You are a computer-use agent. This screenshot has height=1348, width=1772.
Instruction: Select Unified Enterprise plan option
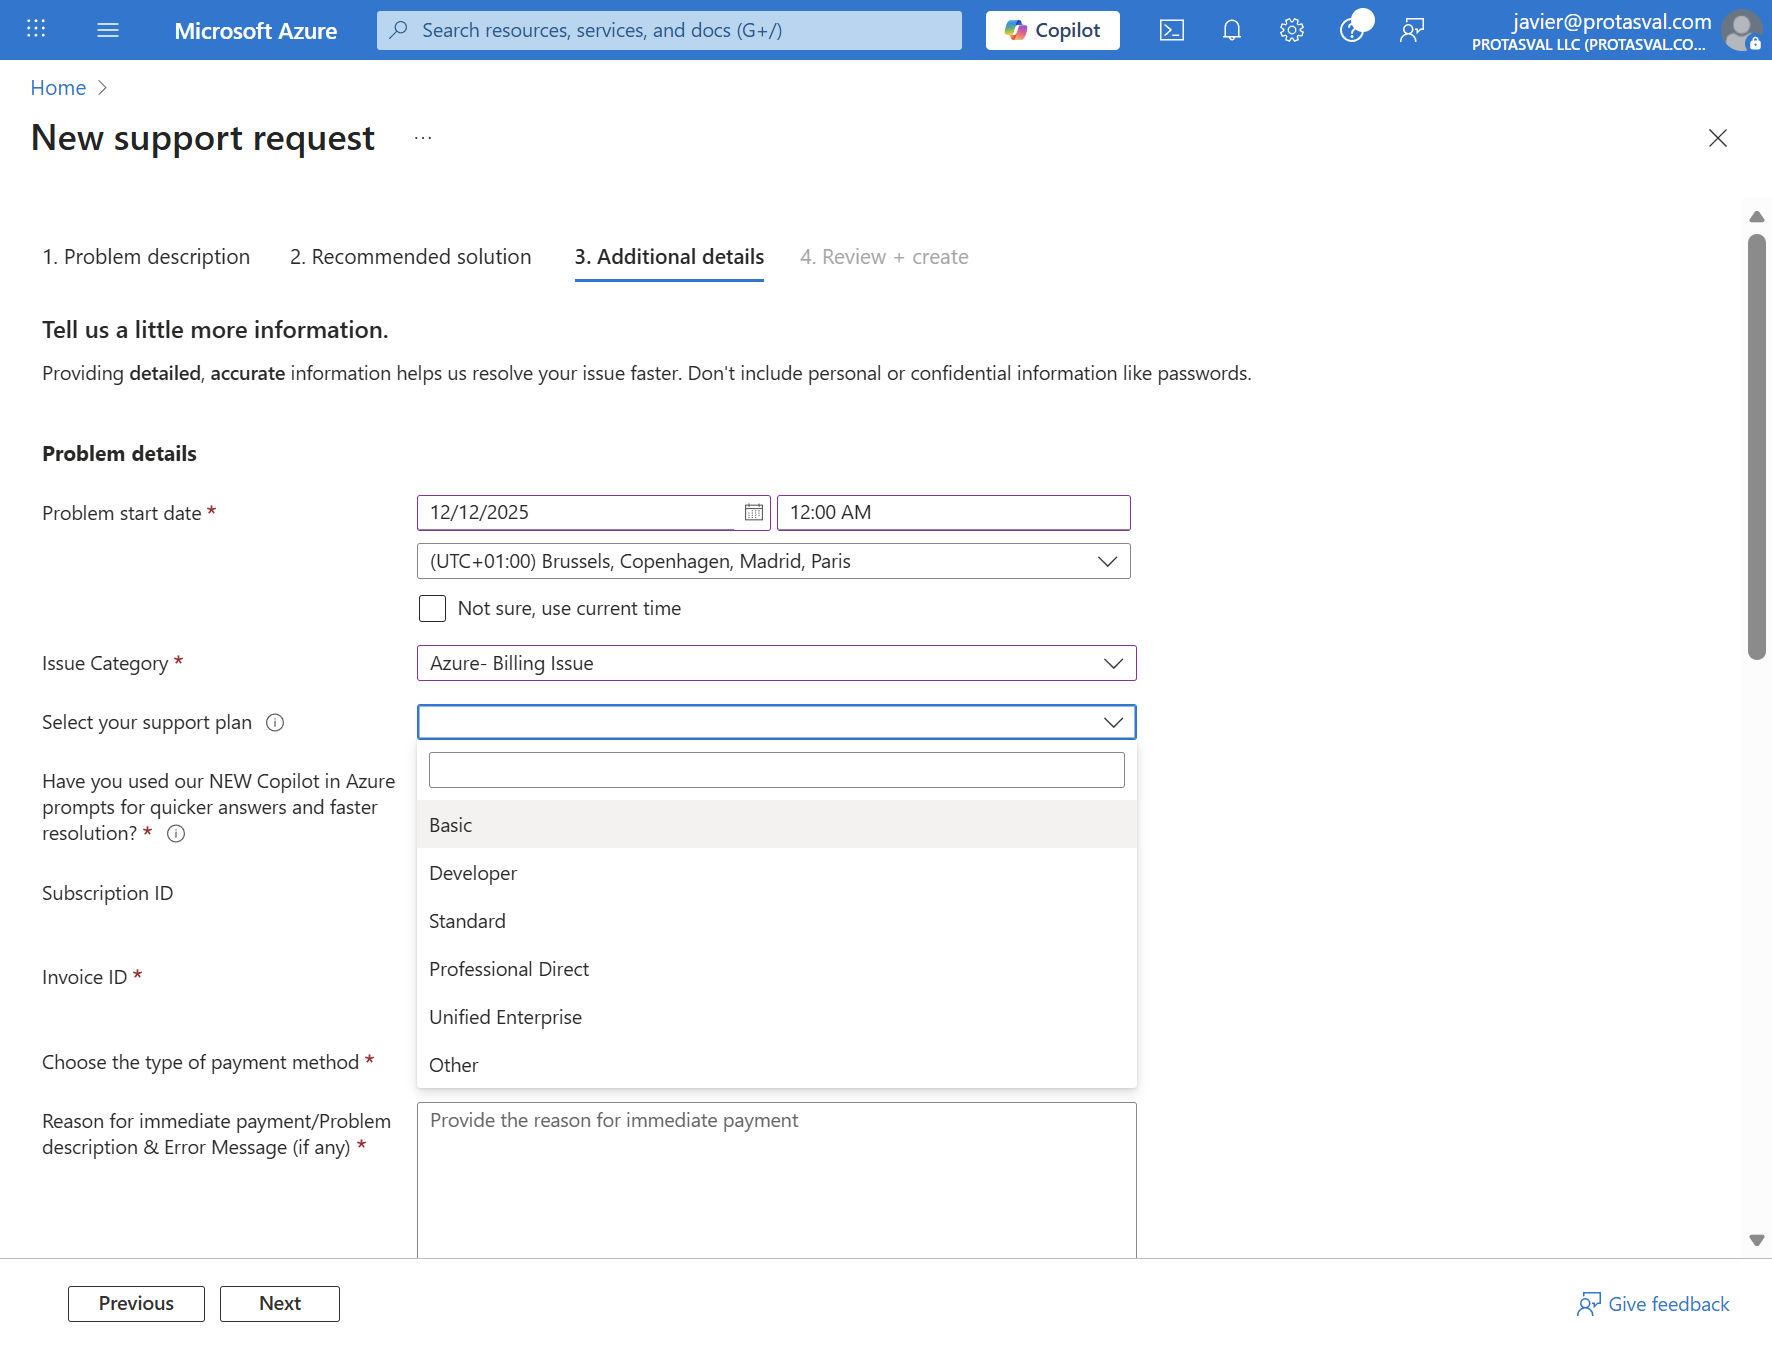[777, 1017]
